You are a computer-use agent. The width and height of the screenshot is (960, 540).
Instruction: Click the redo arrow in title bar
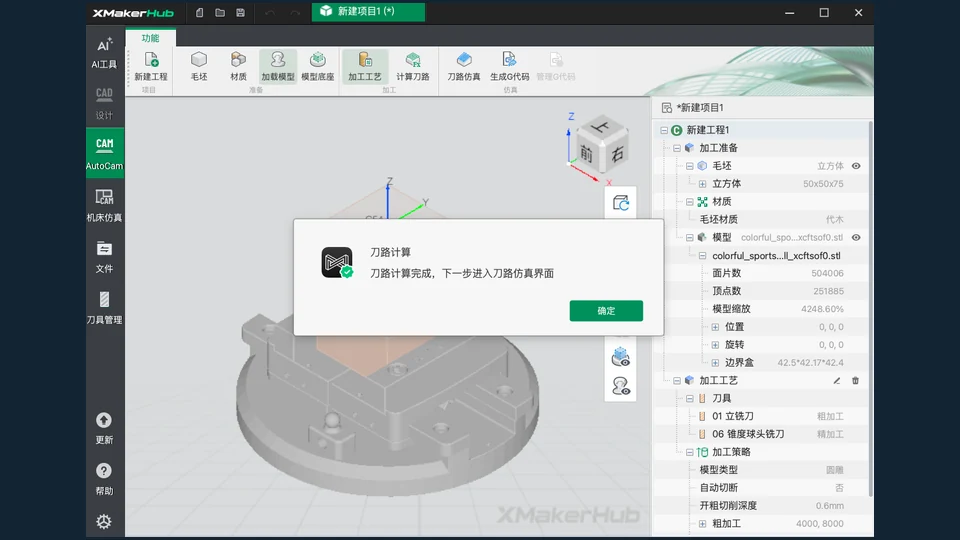295,12
